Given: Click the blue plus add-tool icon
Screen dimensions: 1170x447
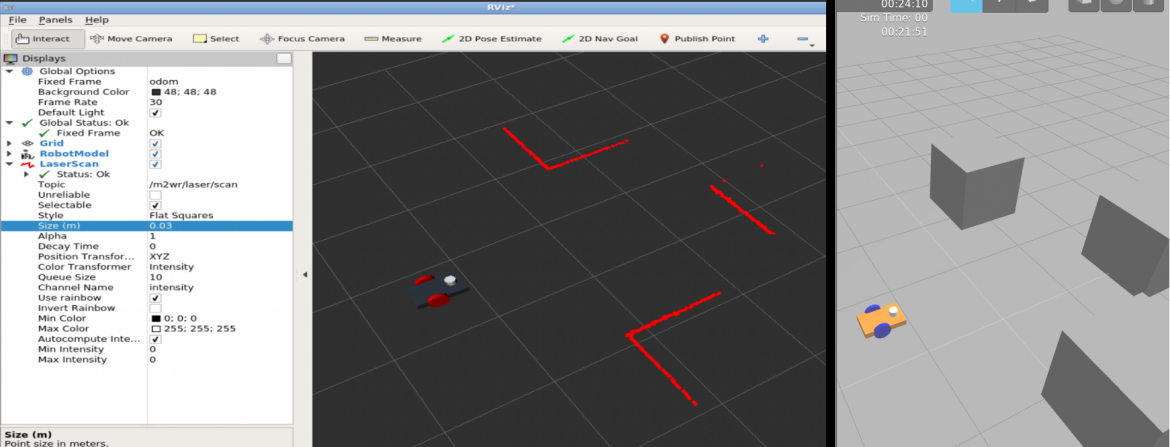Looking at the screenshot, I should [763, 39].
